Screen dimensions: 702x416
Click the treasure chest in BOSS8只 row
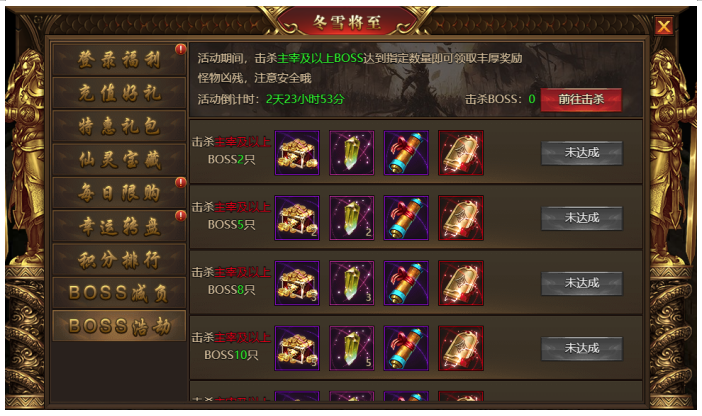(x=297, y=283)
